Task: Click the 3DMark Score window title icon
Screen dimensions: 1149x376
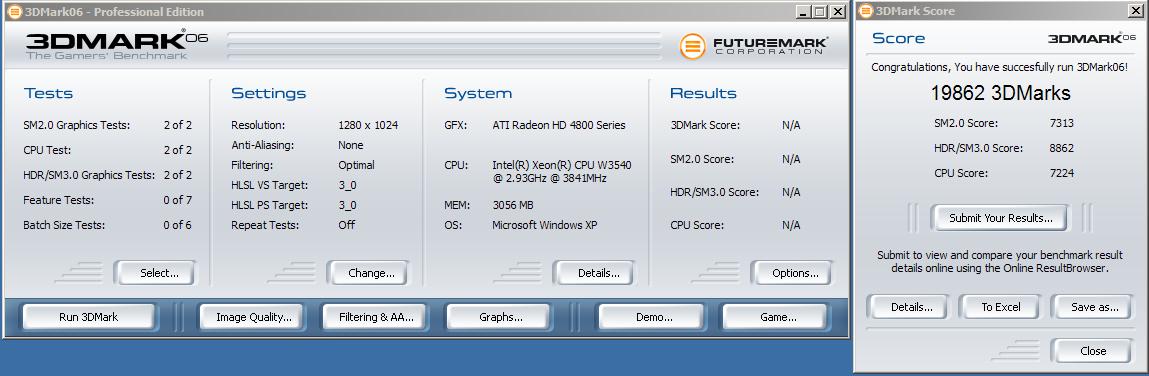Action: [866, 11]
